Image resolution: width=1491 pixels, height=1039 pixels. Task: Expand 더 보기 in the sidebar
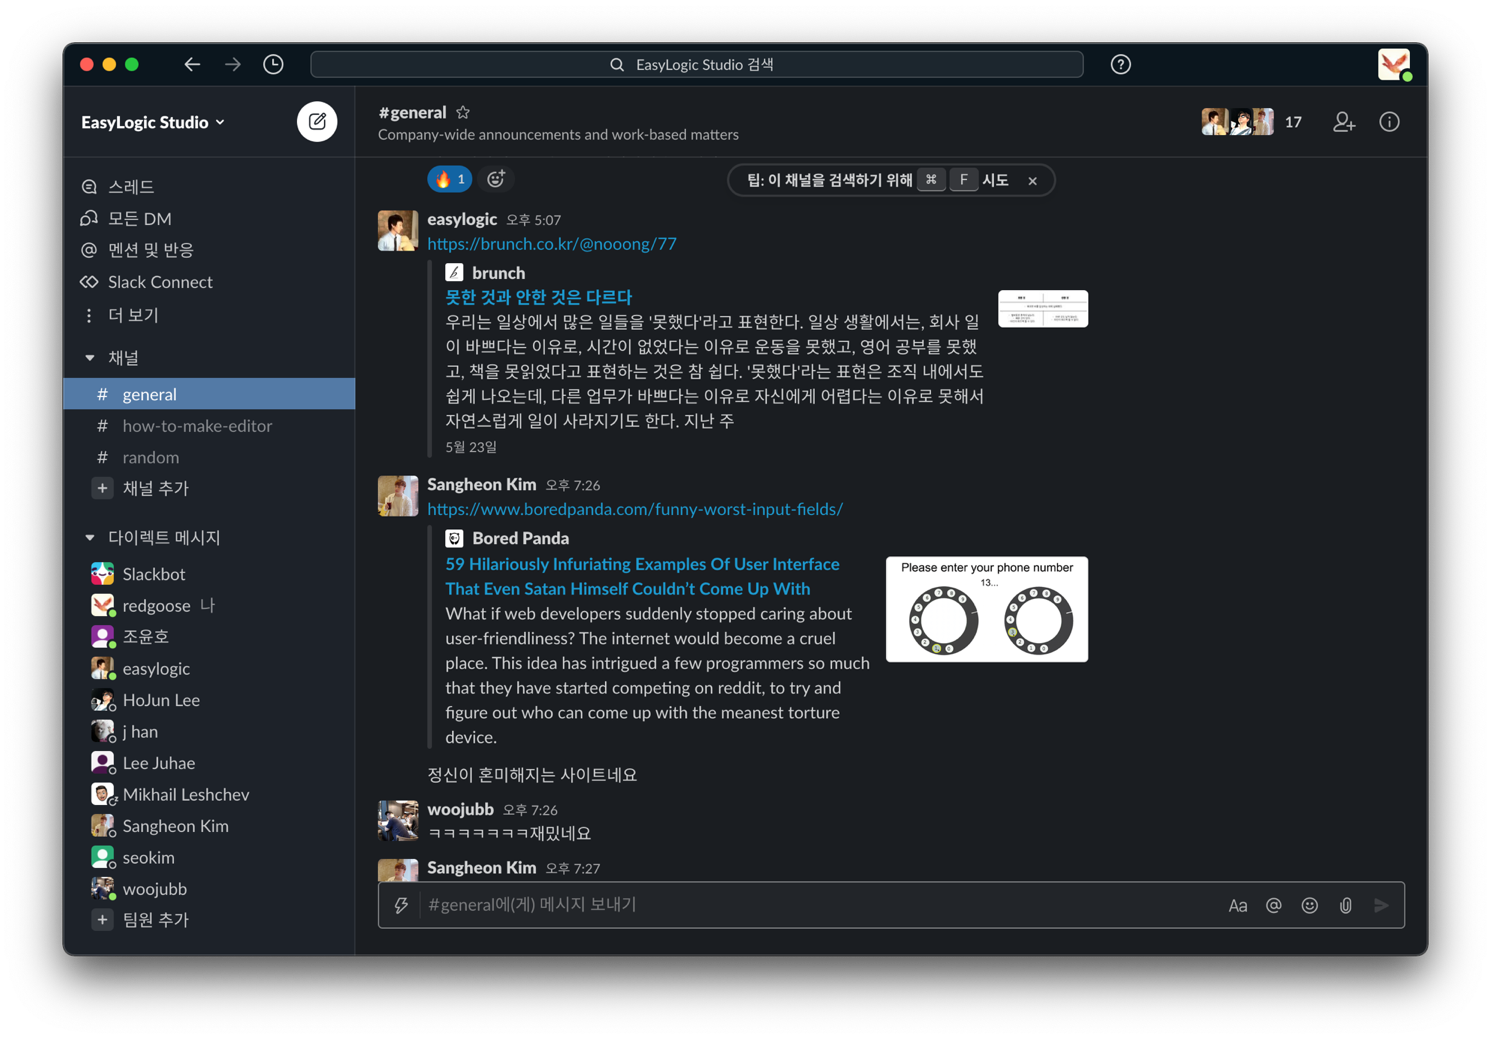(209, 315)
